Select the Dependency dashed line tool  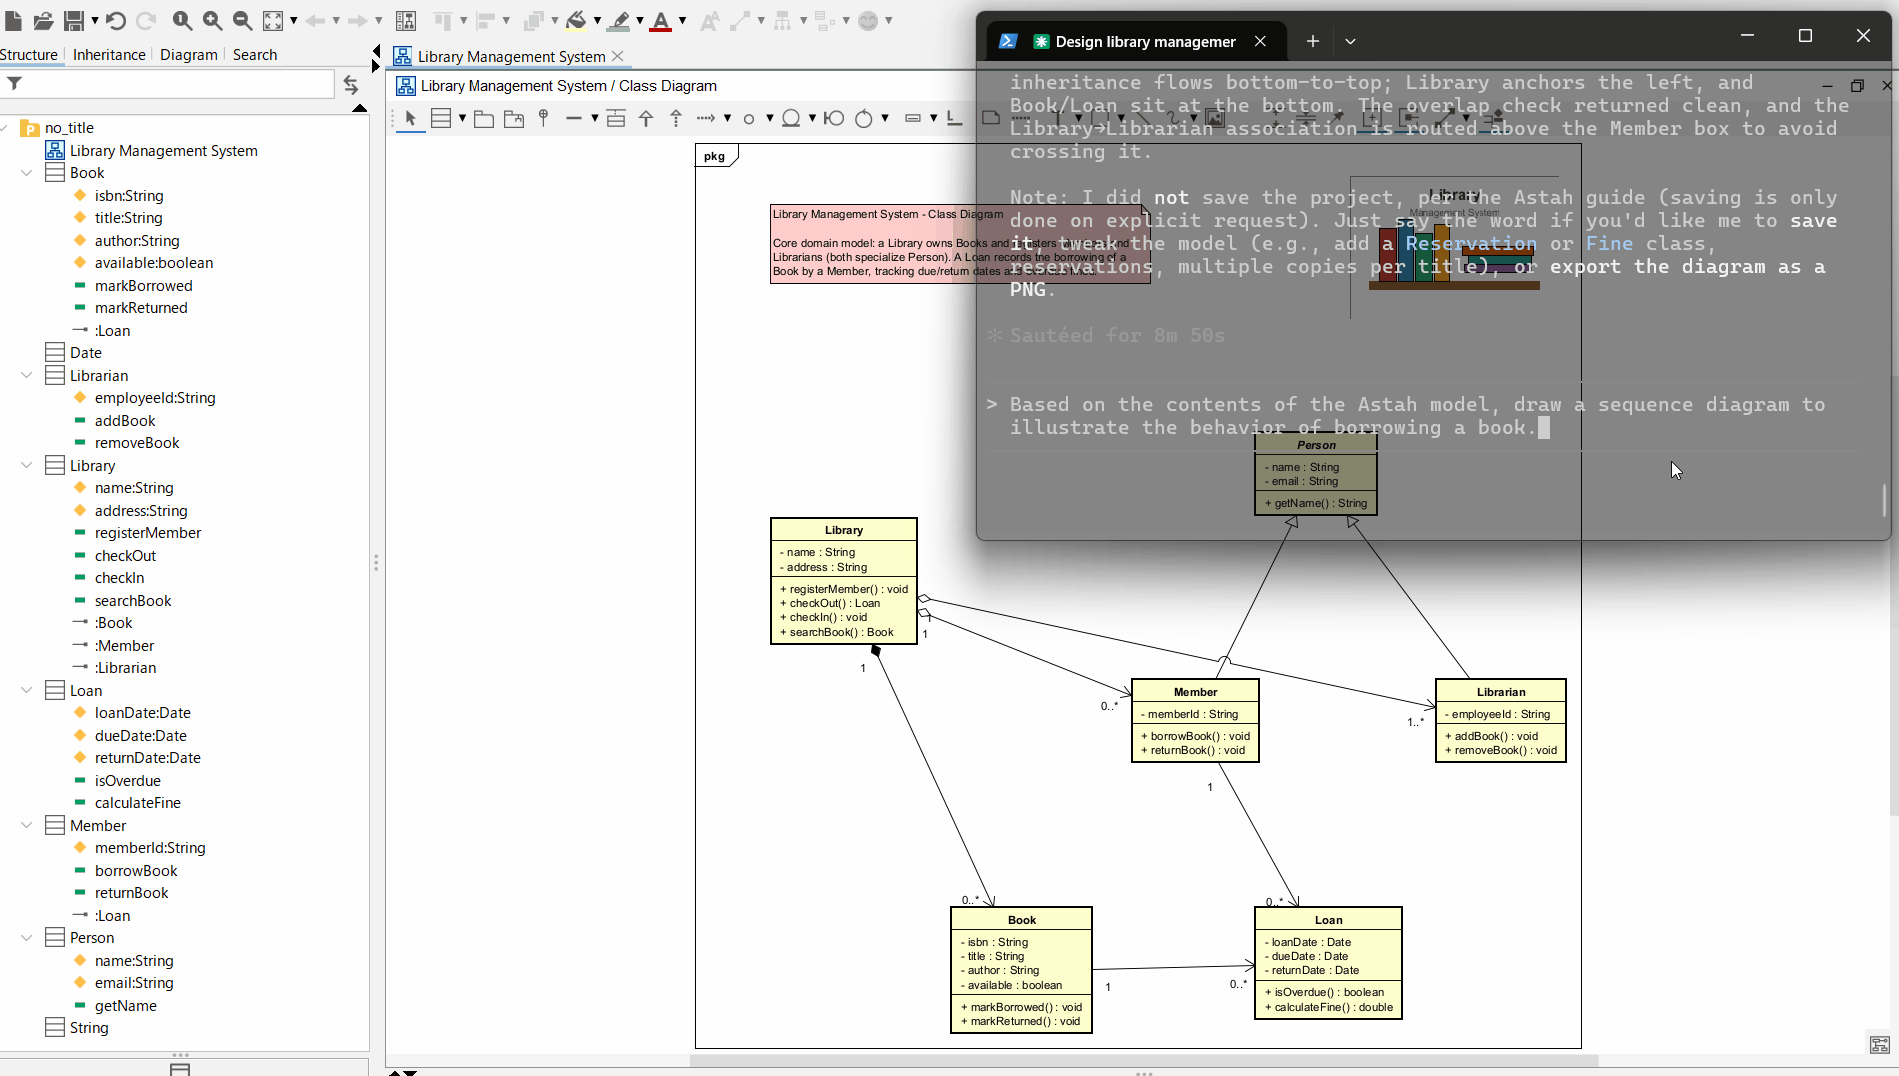[x=706, y=118]
